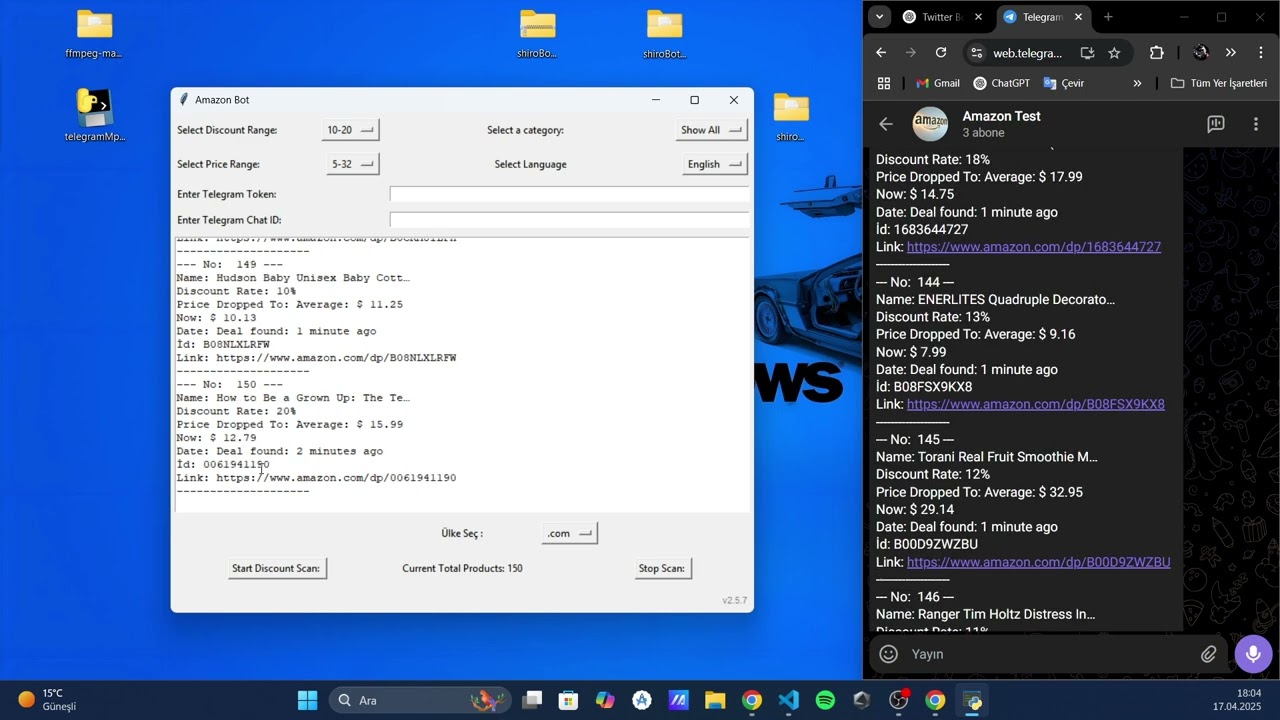Screen dimensions: 1280x720
Task: Open the discount range 10-20 dropdown
Action: pyautogui.click(x=350, y=130)
